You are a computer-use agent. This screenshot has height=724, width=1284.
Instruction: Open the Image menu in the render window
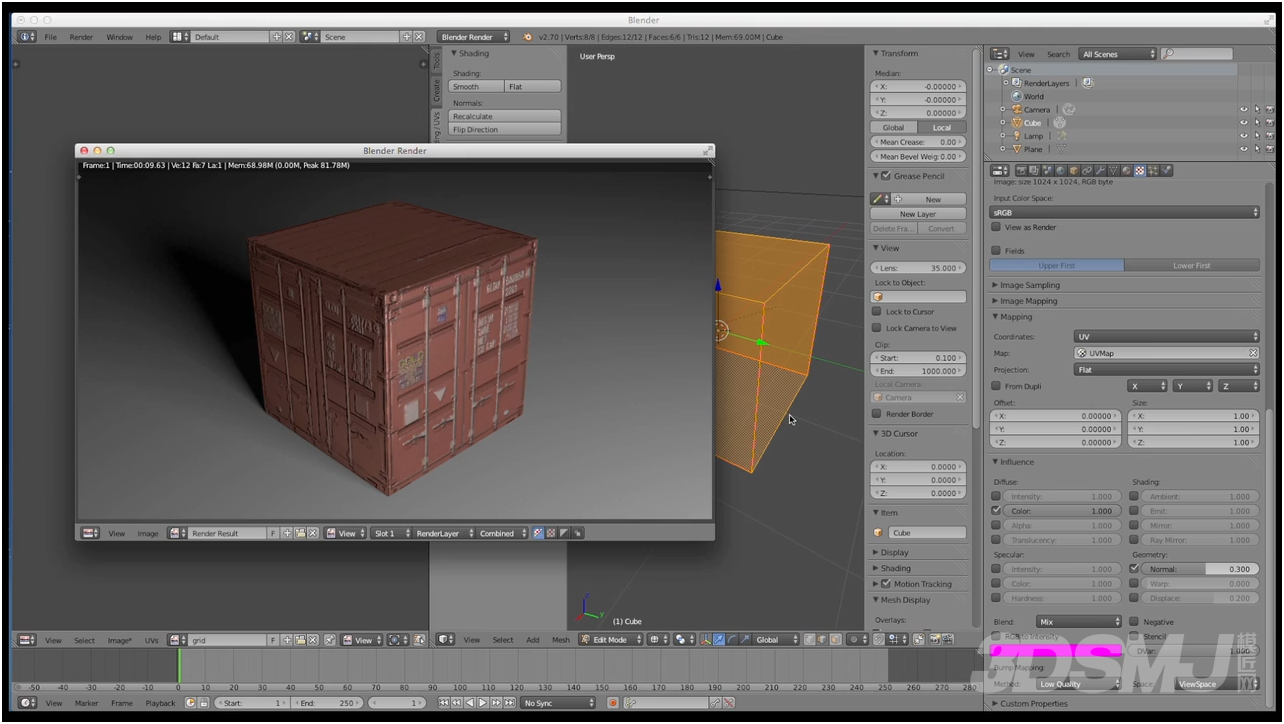[148, 533]
